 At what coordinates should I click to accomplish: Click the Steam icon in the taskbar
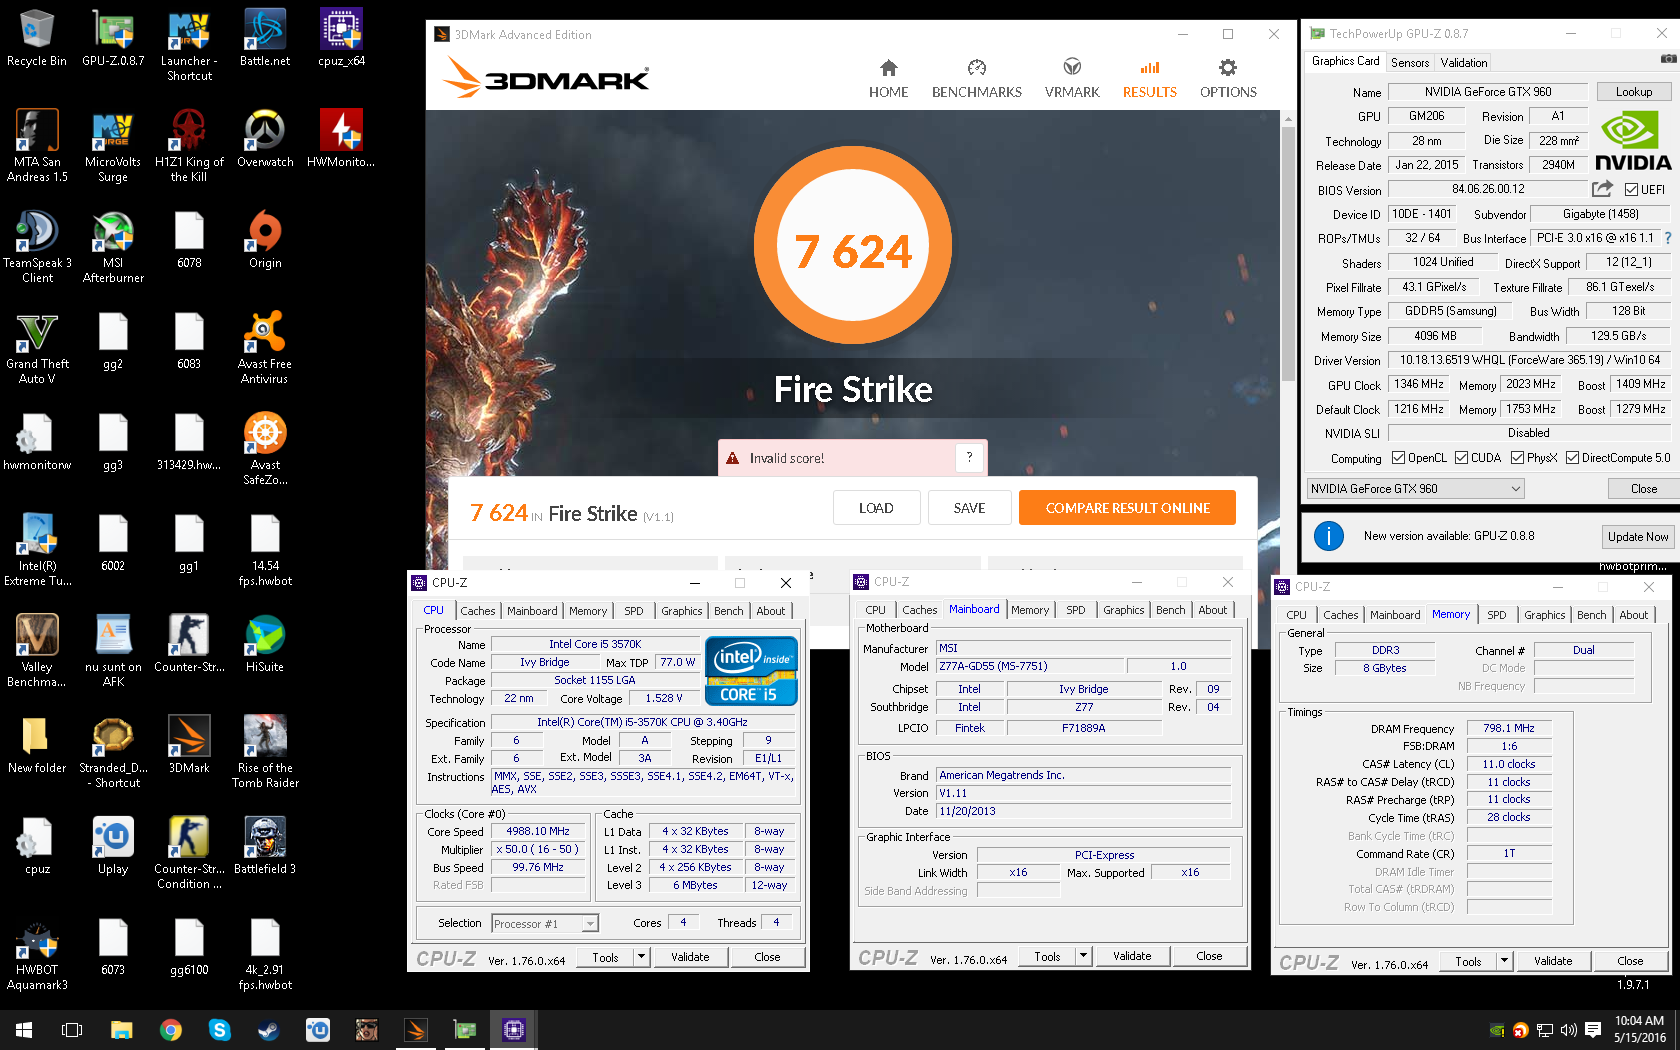click(x=269, y=1030)
